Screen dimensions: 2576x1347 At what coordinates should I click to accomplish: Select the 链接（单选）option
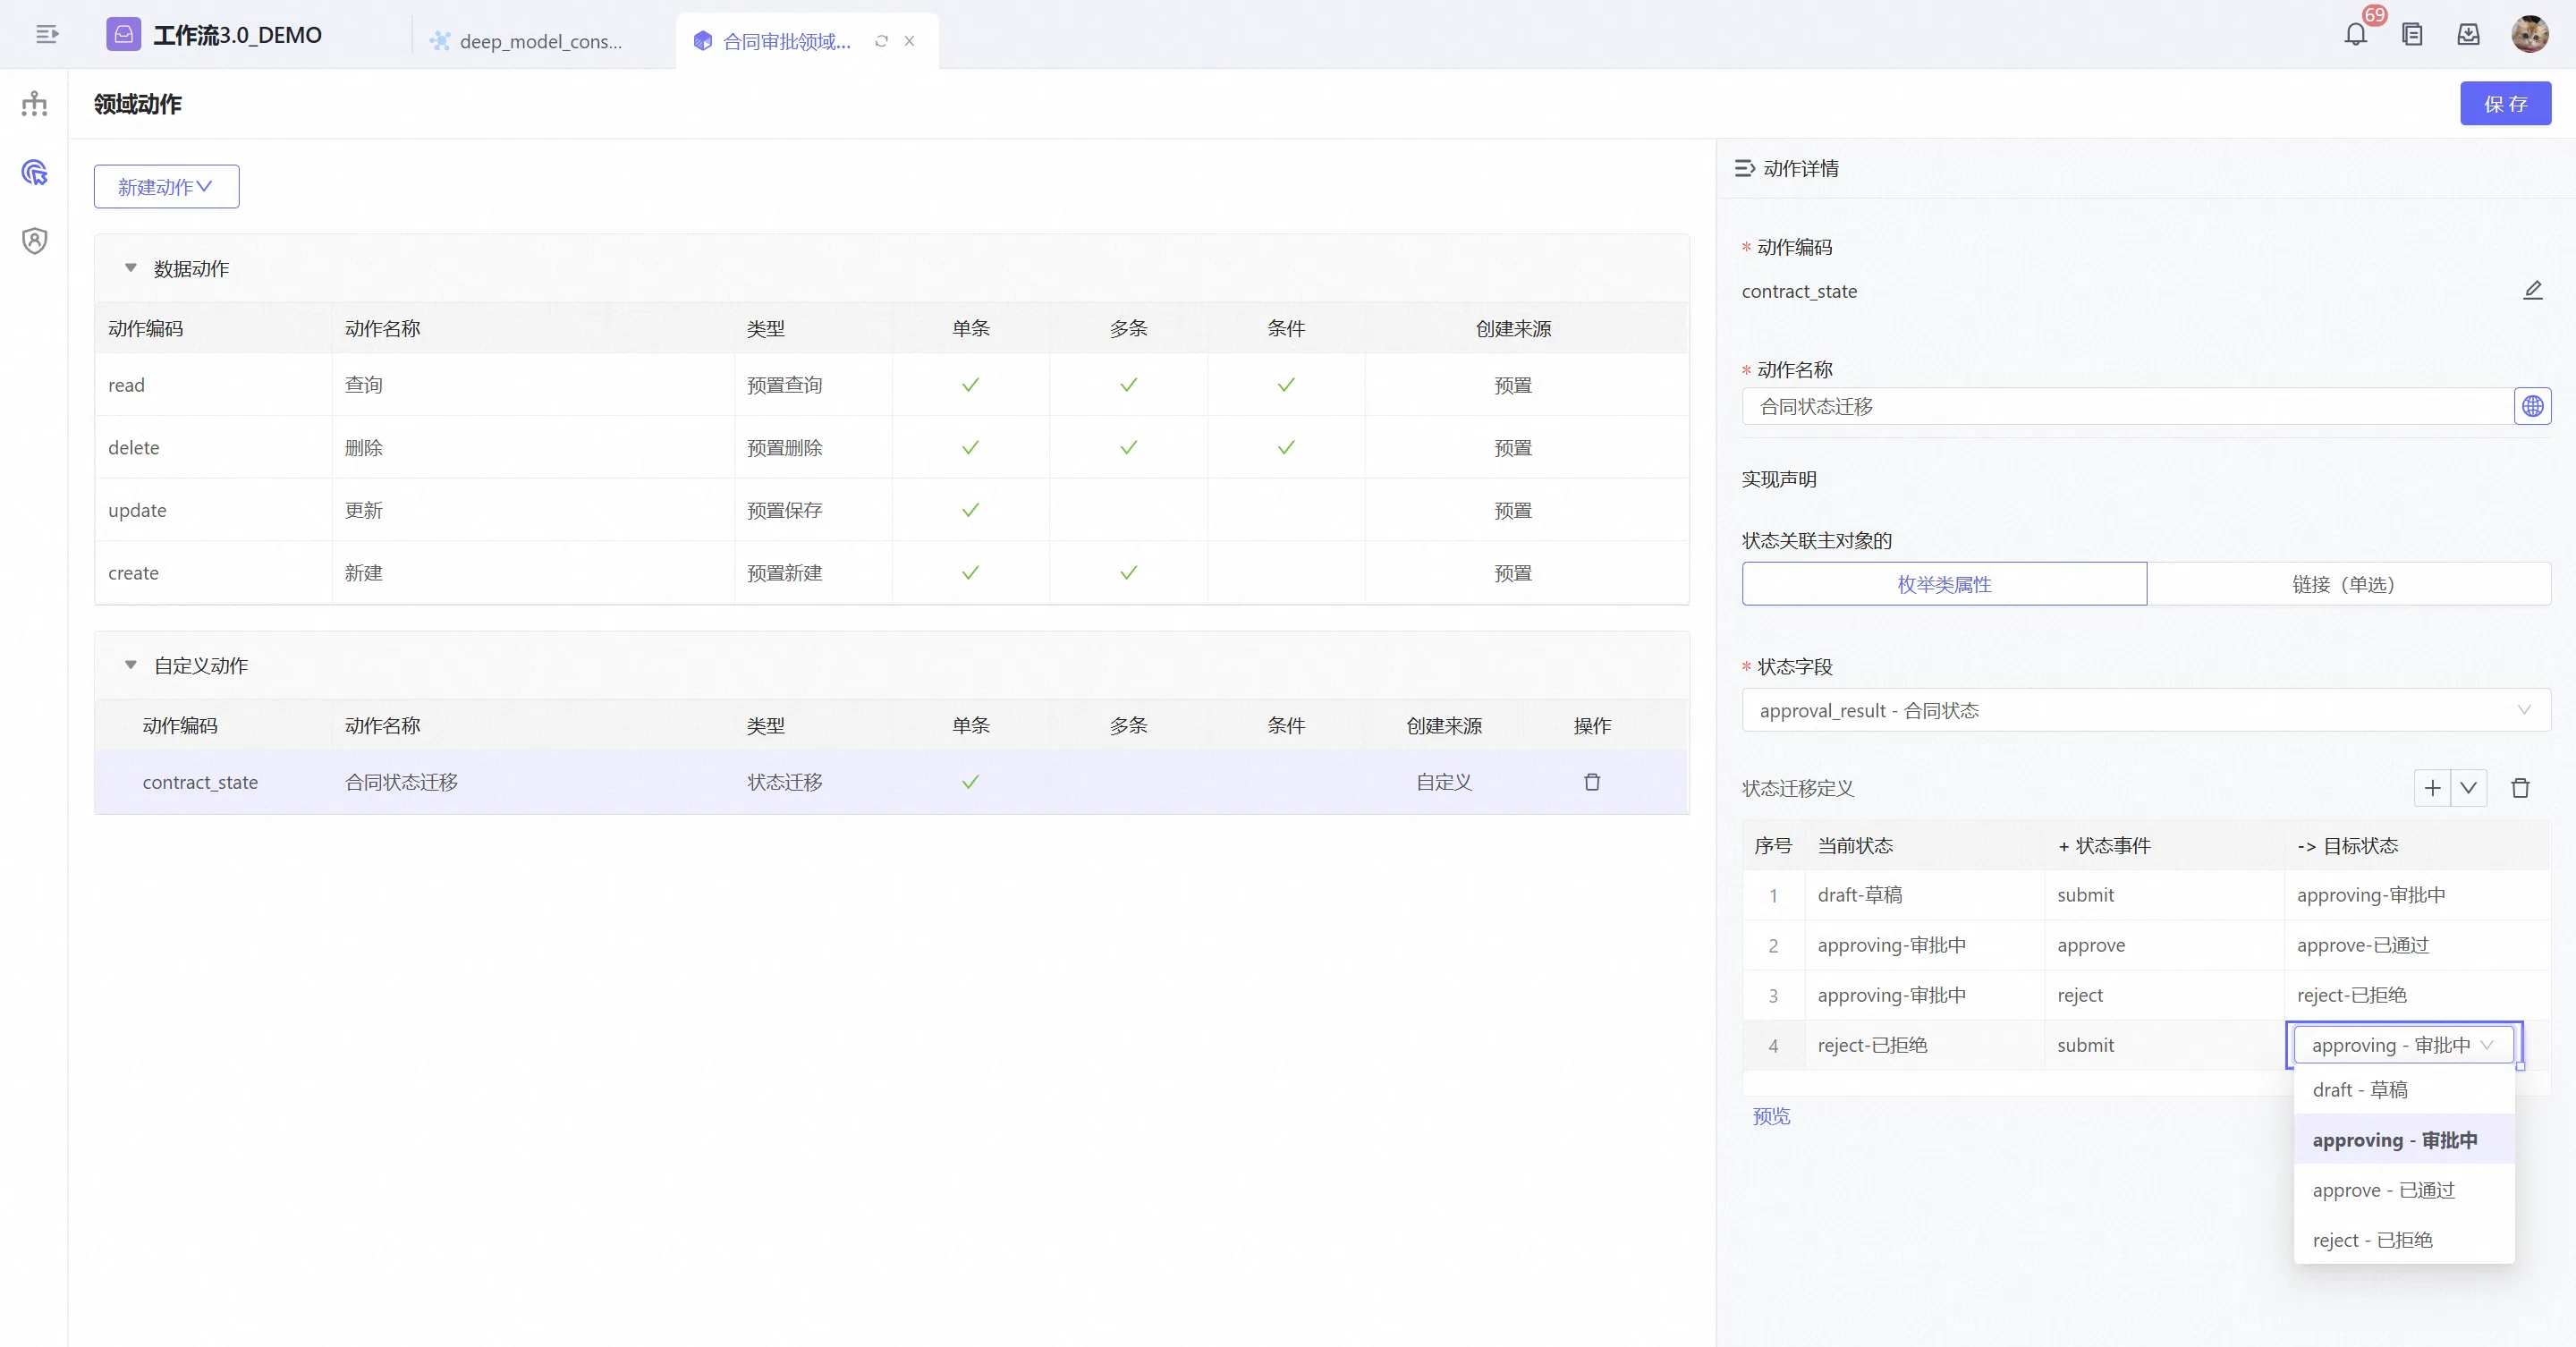coord(2348,584)
